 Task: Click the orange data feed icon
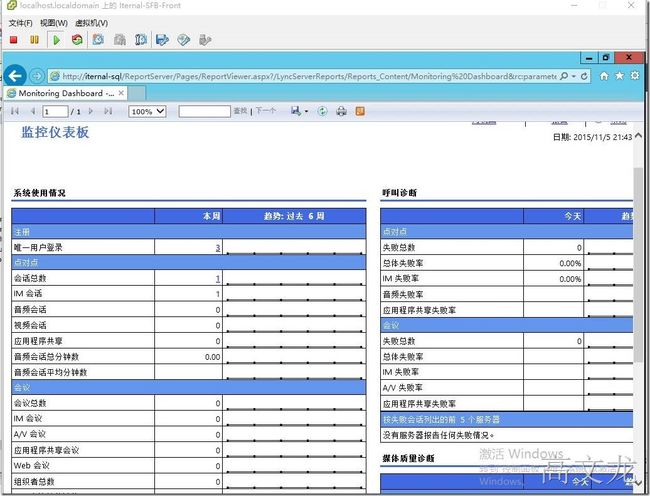[360, 111]
